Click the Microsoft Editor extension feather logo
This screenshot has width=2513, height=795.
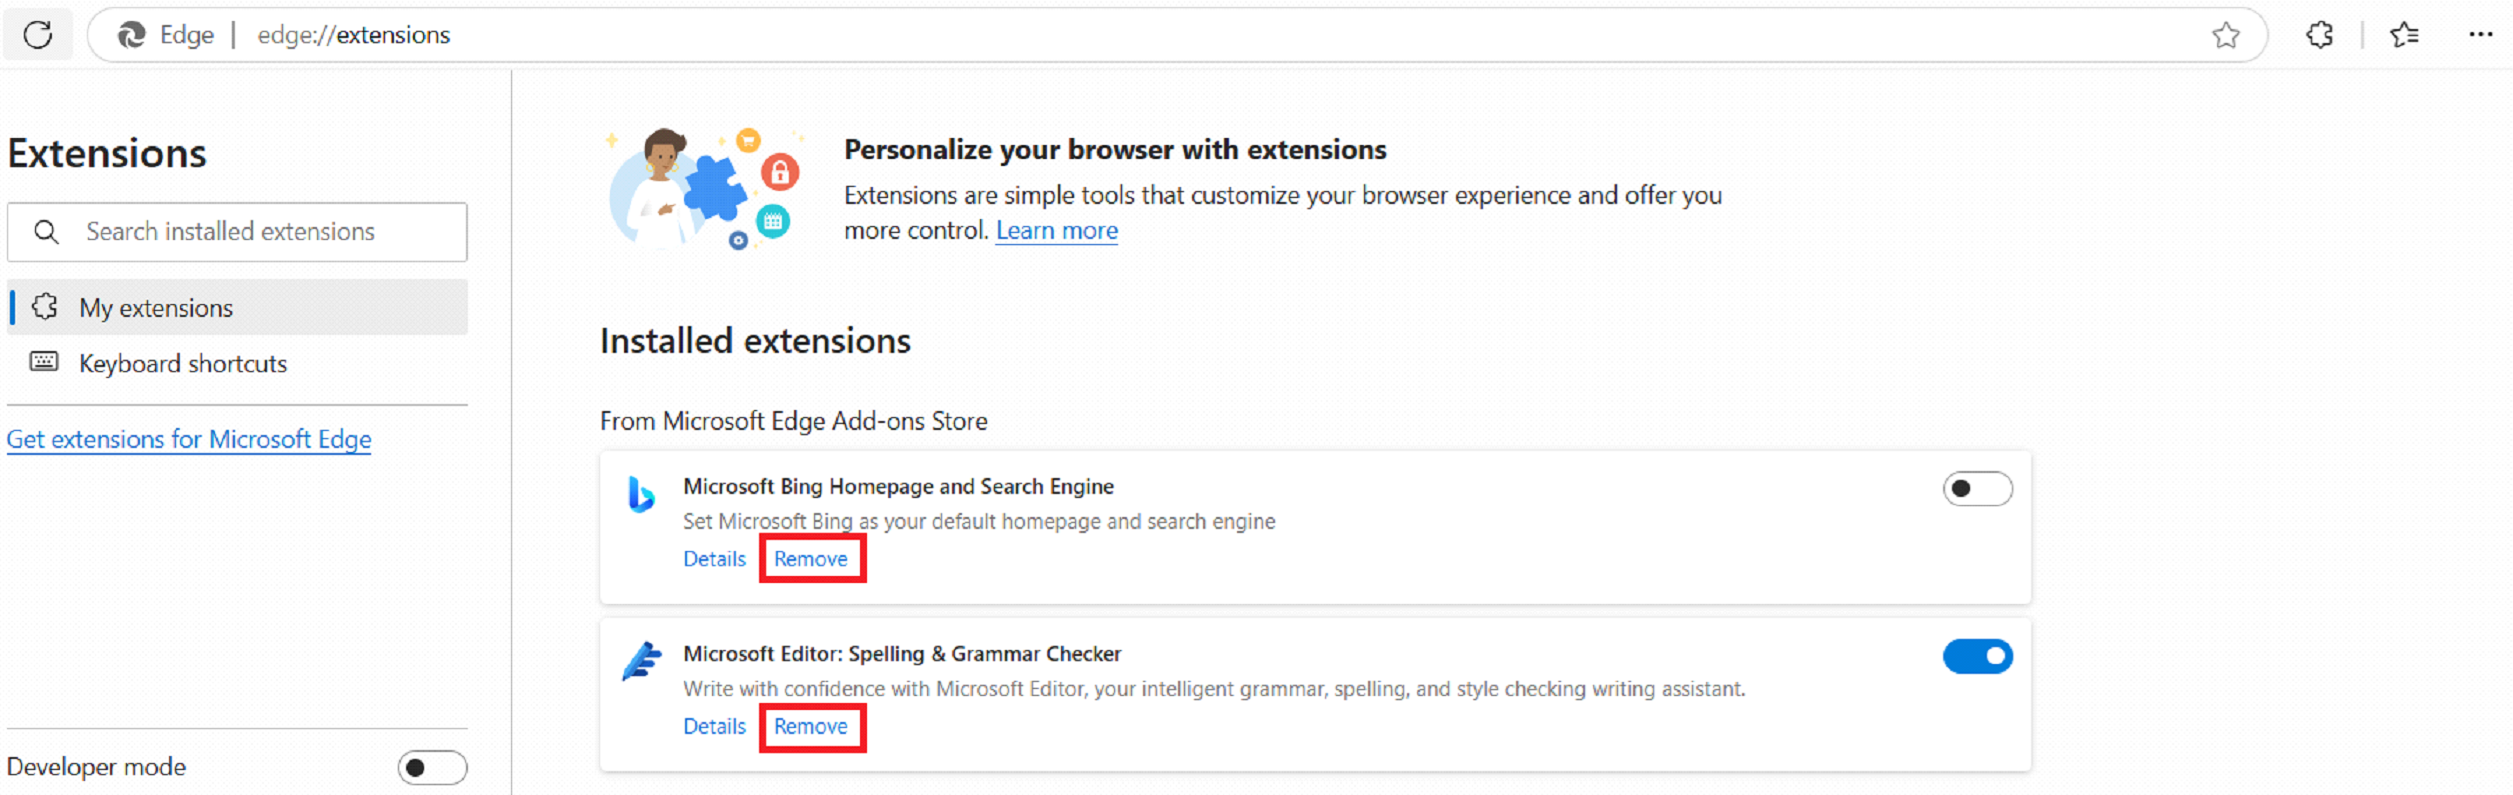click(x=642, y=660)
